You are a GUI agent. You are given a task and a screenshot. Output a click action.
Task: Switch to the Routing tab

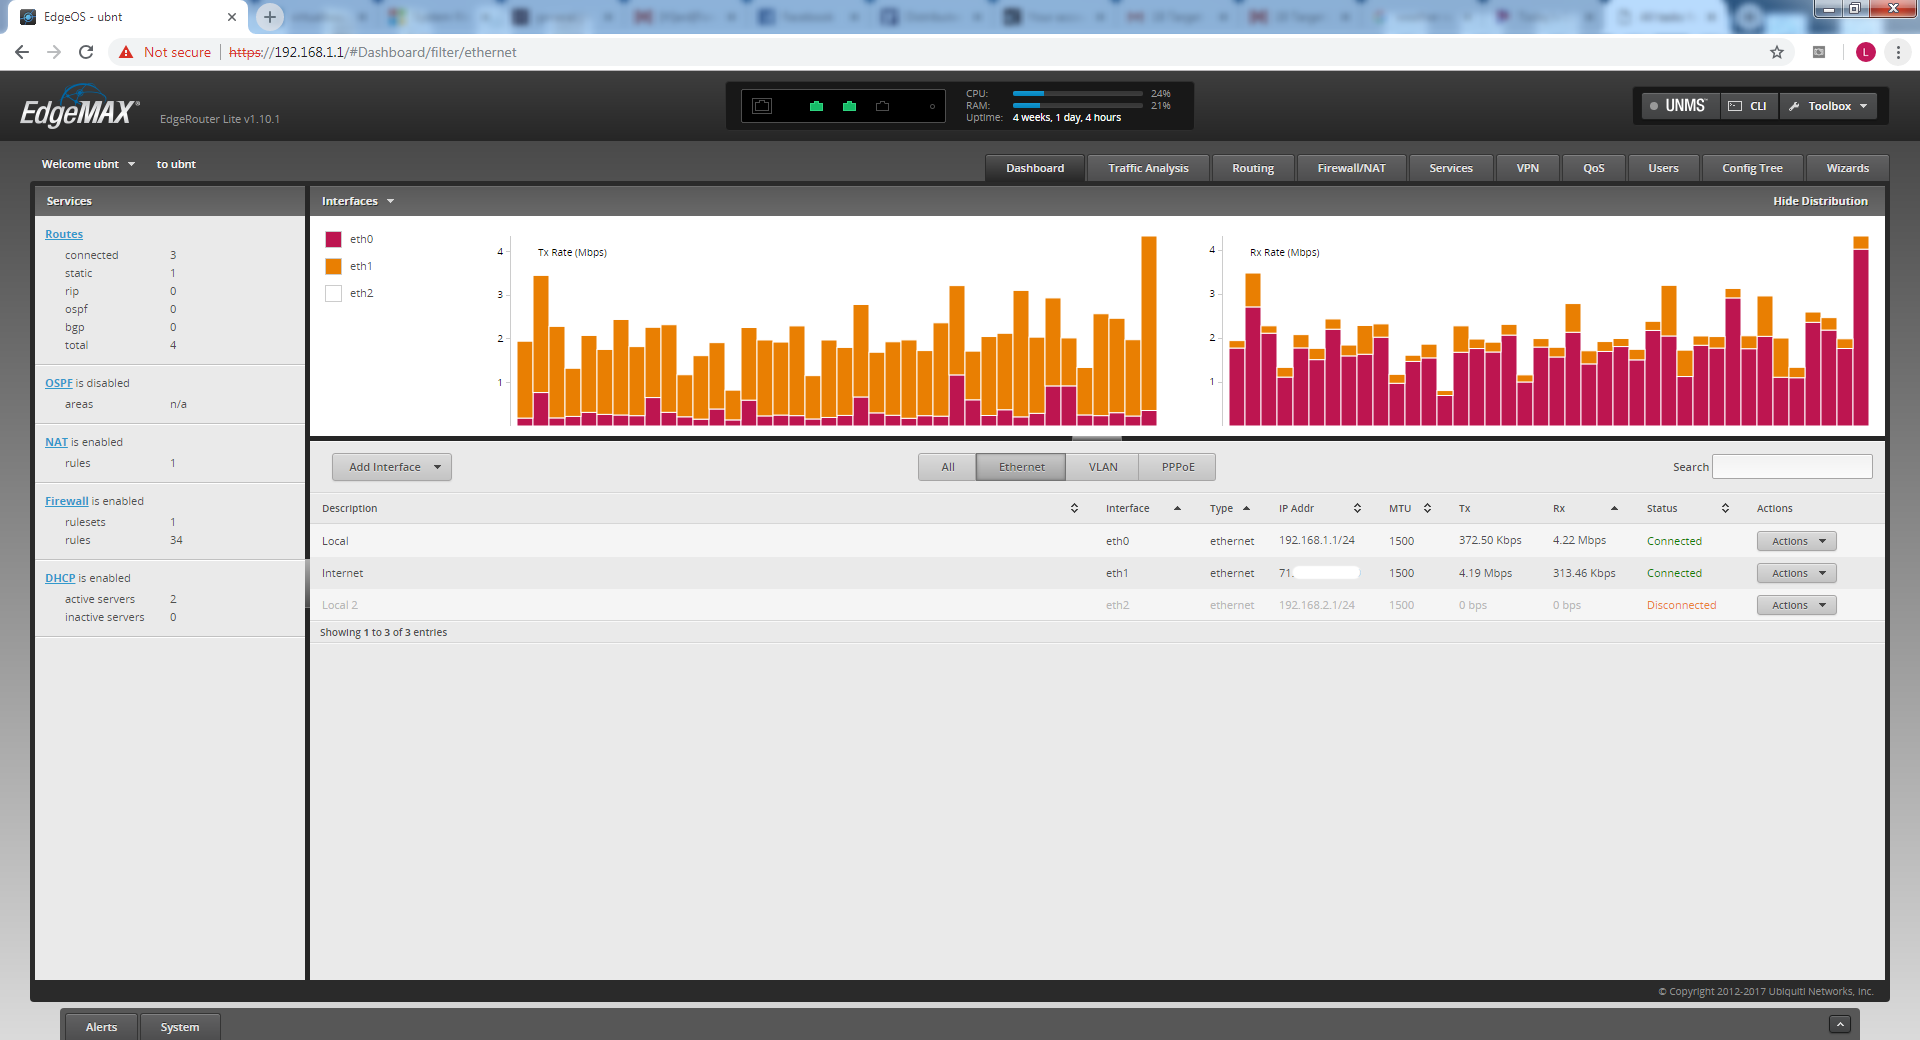point(1253,168)
